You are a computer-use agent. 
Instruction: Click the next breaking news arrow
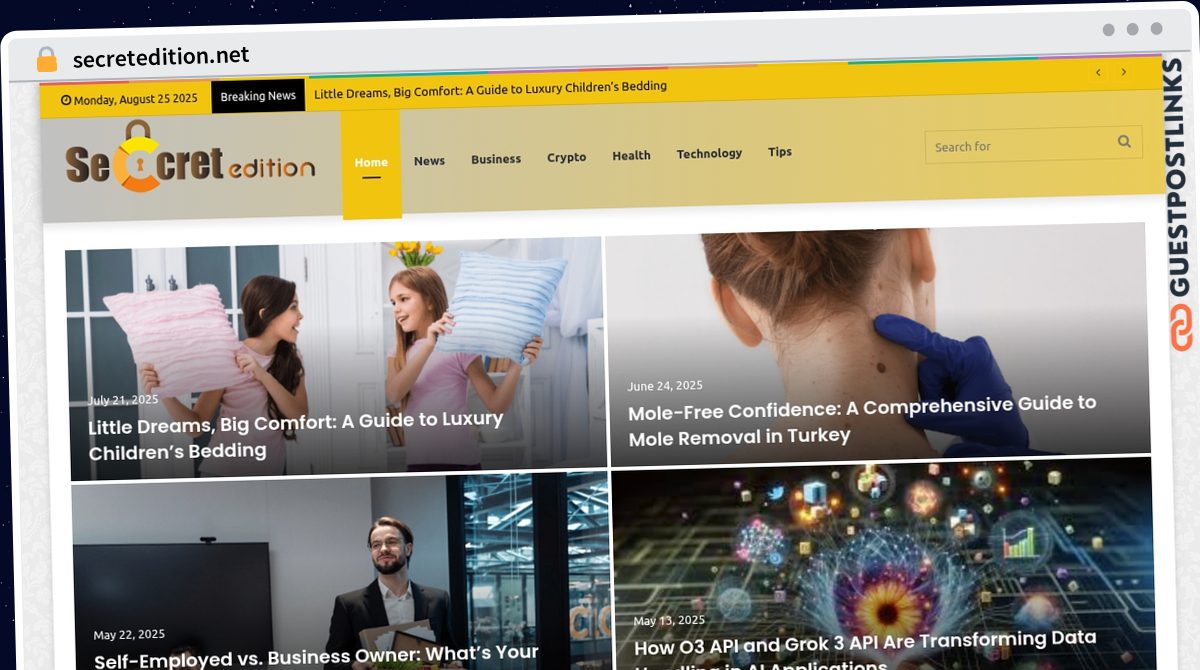[1124, 72]
